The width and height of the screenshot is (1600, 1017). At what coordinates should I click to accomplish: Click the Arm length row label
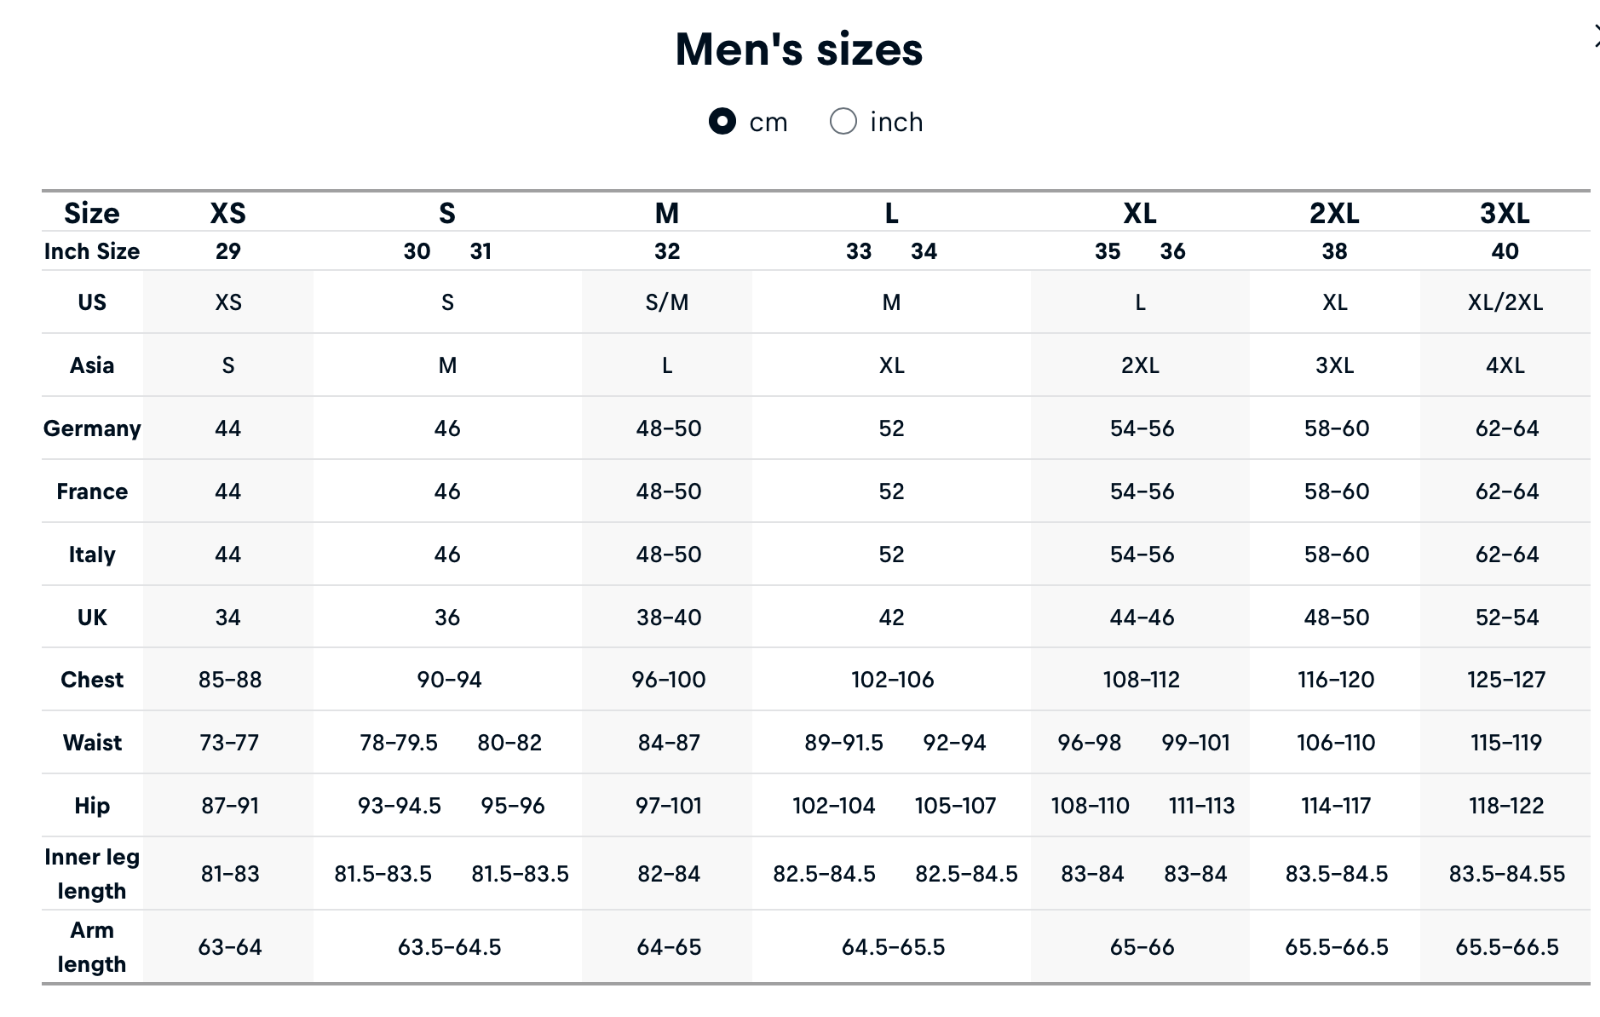click(92, 947)
